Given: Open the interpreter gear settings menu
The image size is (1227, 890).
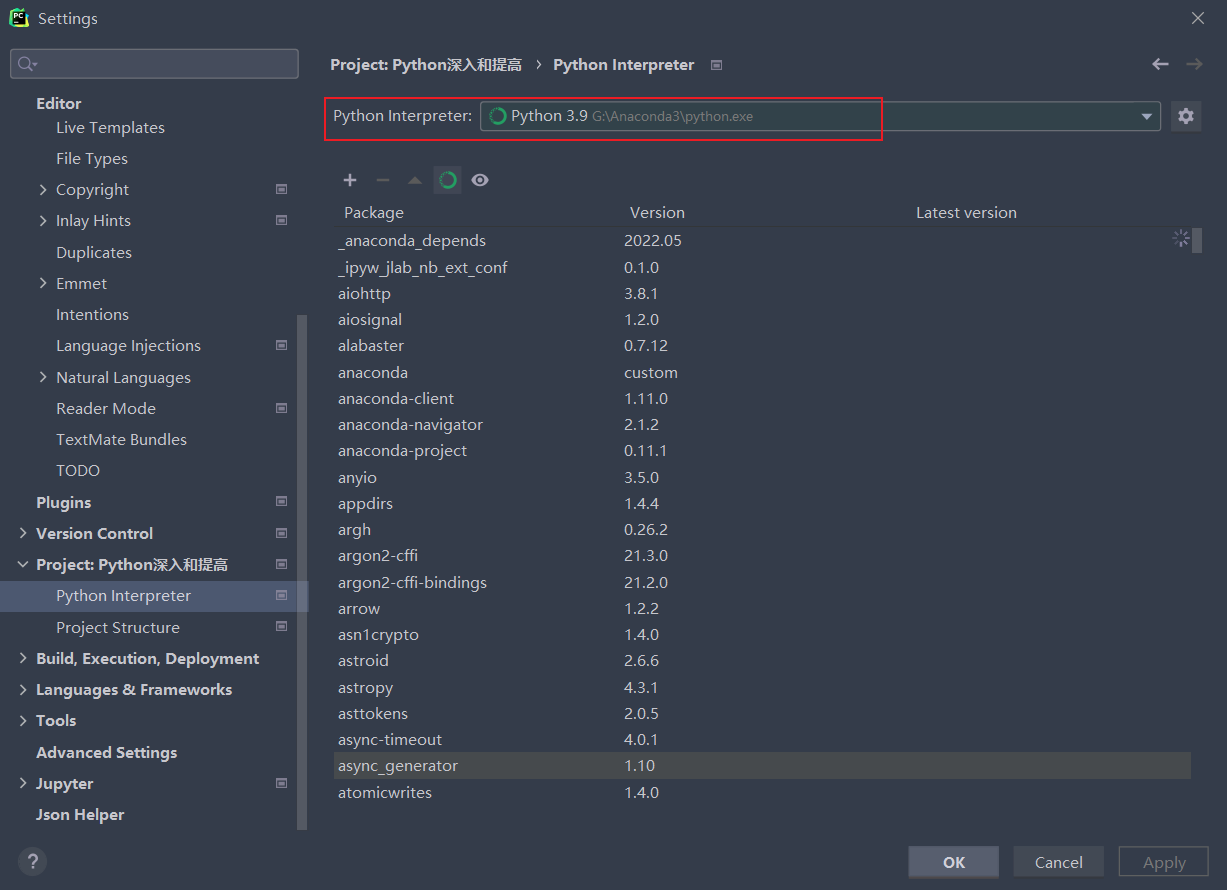Looking at the screenshot, I should coord(1186,116).
